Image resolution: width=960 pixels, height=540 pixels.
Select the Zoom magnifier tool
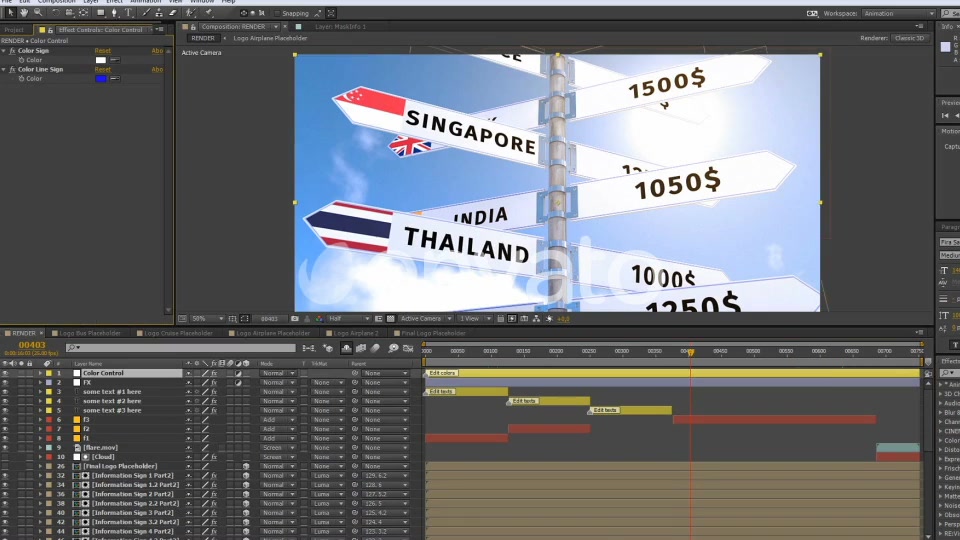pyautogui.click(x=38, y=12)
